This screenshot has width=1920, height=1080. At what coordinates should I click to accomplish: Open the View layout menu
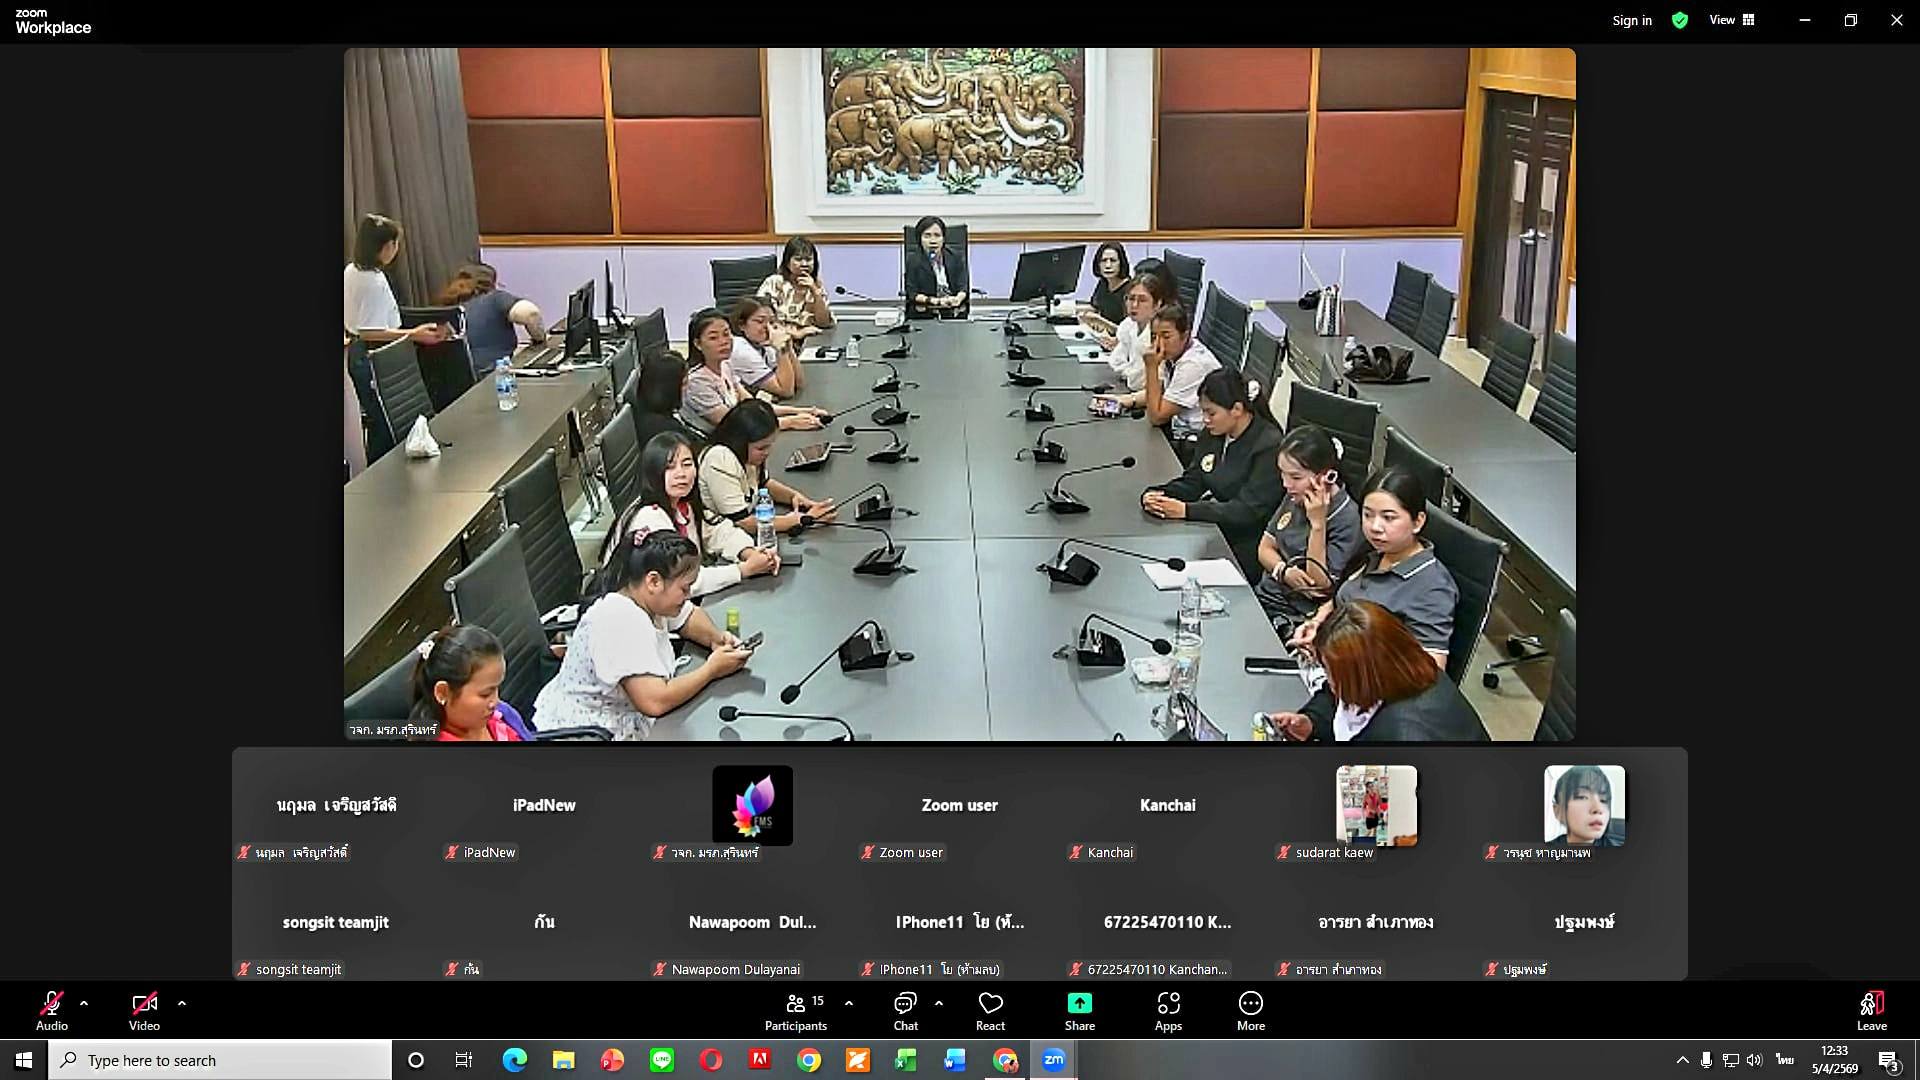click(x=1731, y=20)
